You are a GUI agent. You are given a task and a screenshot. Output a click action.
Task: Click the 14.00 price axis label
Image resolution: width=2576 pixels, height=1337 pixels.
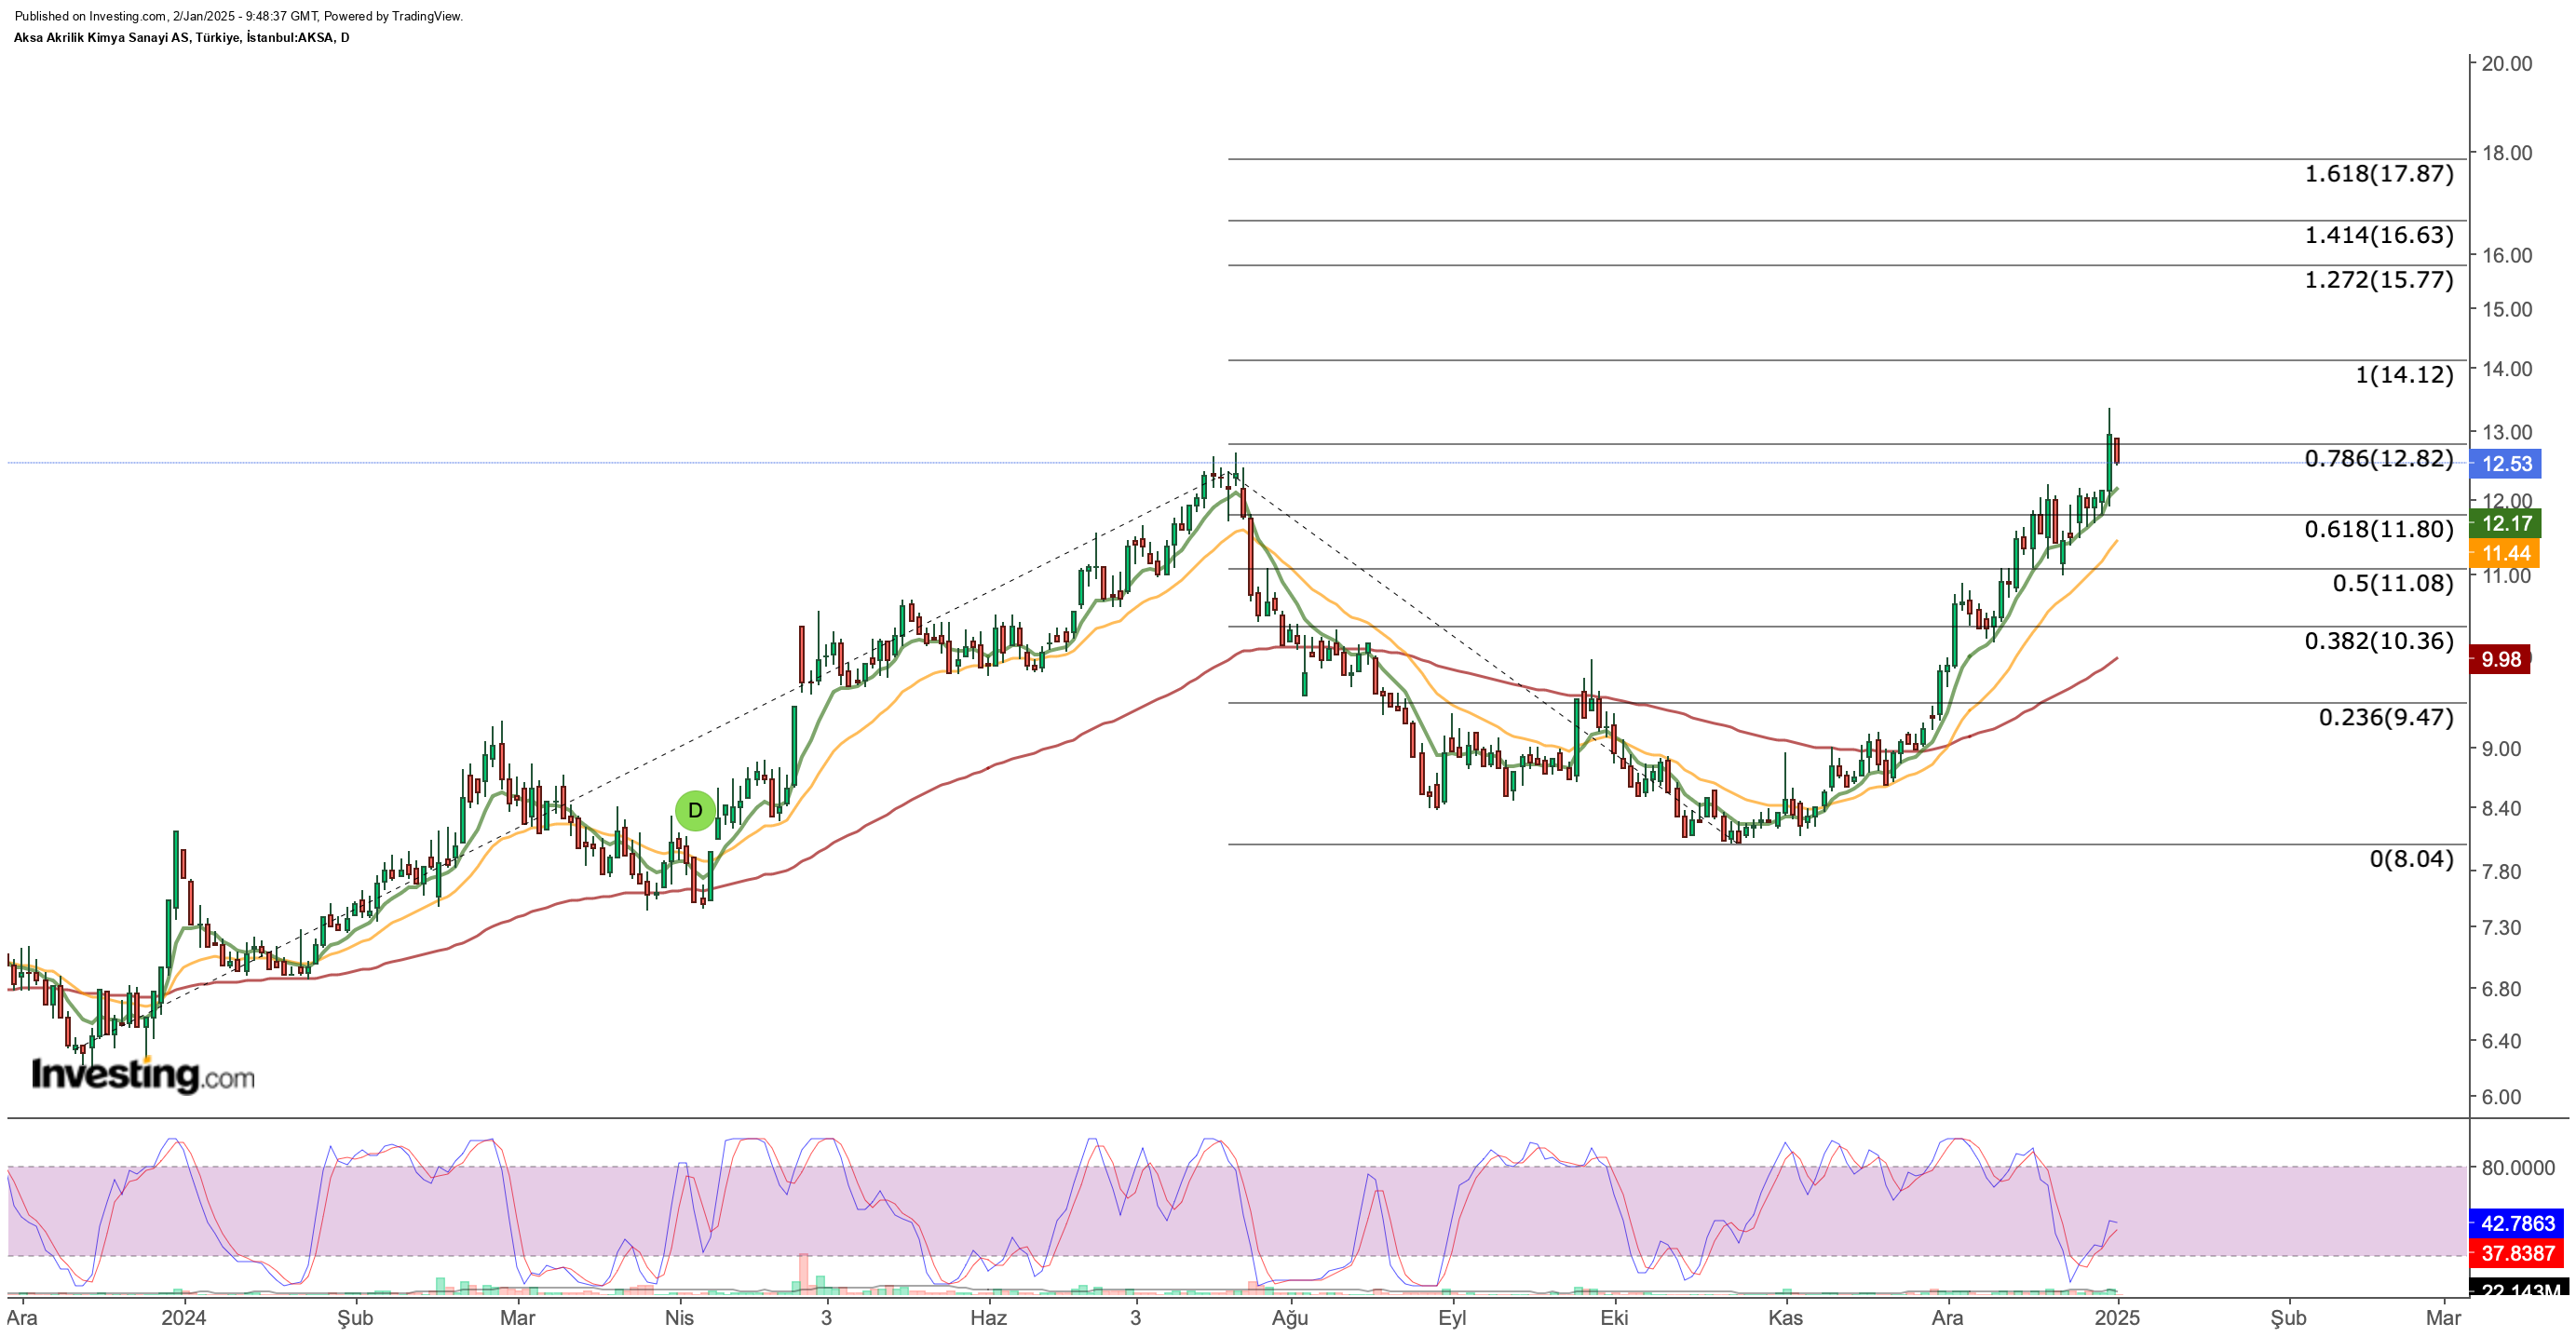pyautogui.click(x=2507, y=370)
